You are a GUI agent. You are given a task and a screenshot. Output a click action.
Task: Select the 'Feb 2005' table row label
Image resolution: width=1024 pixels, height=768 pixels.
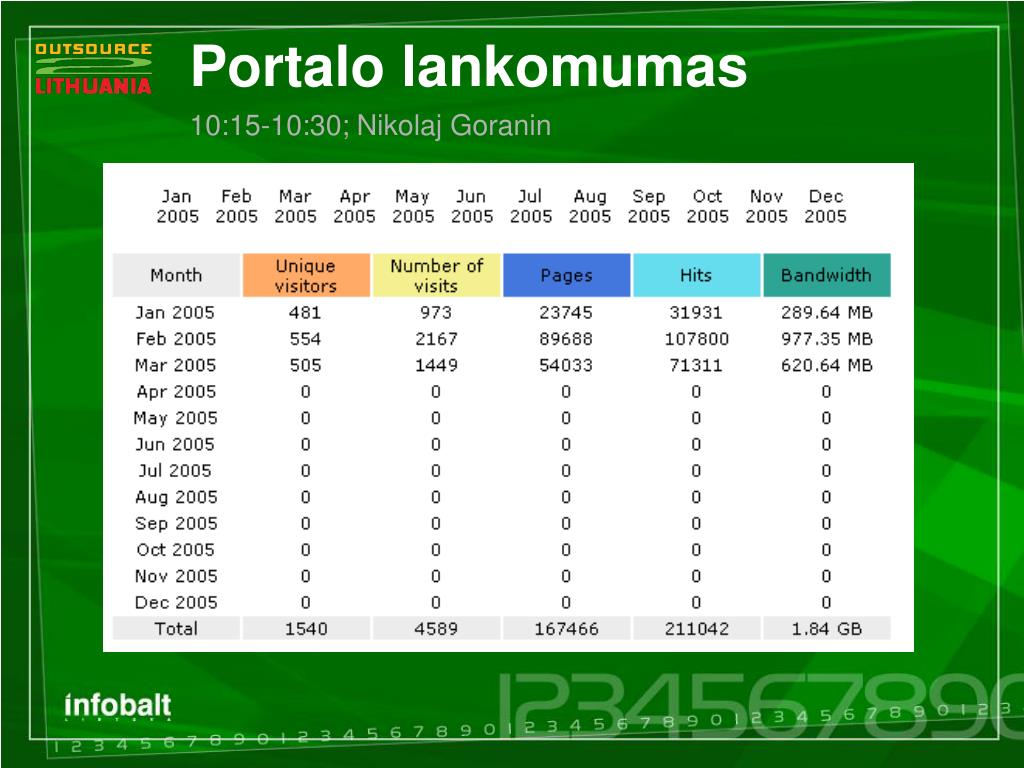(175, 339)
